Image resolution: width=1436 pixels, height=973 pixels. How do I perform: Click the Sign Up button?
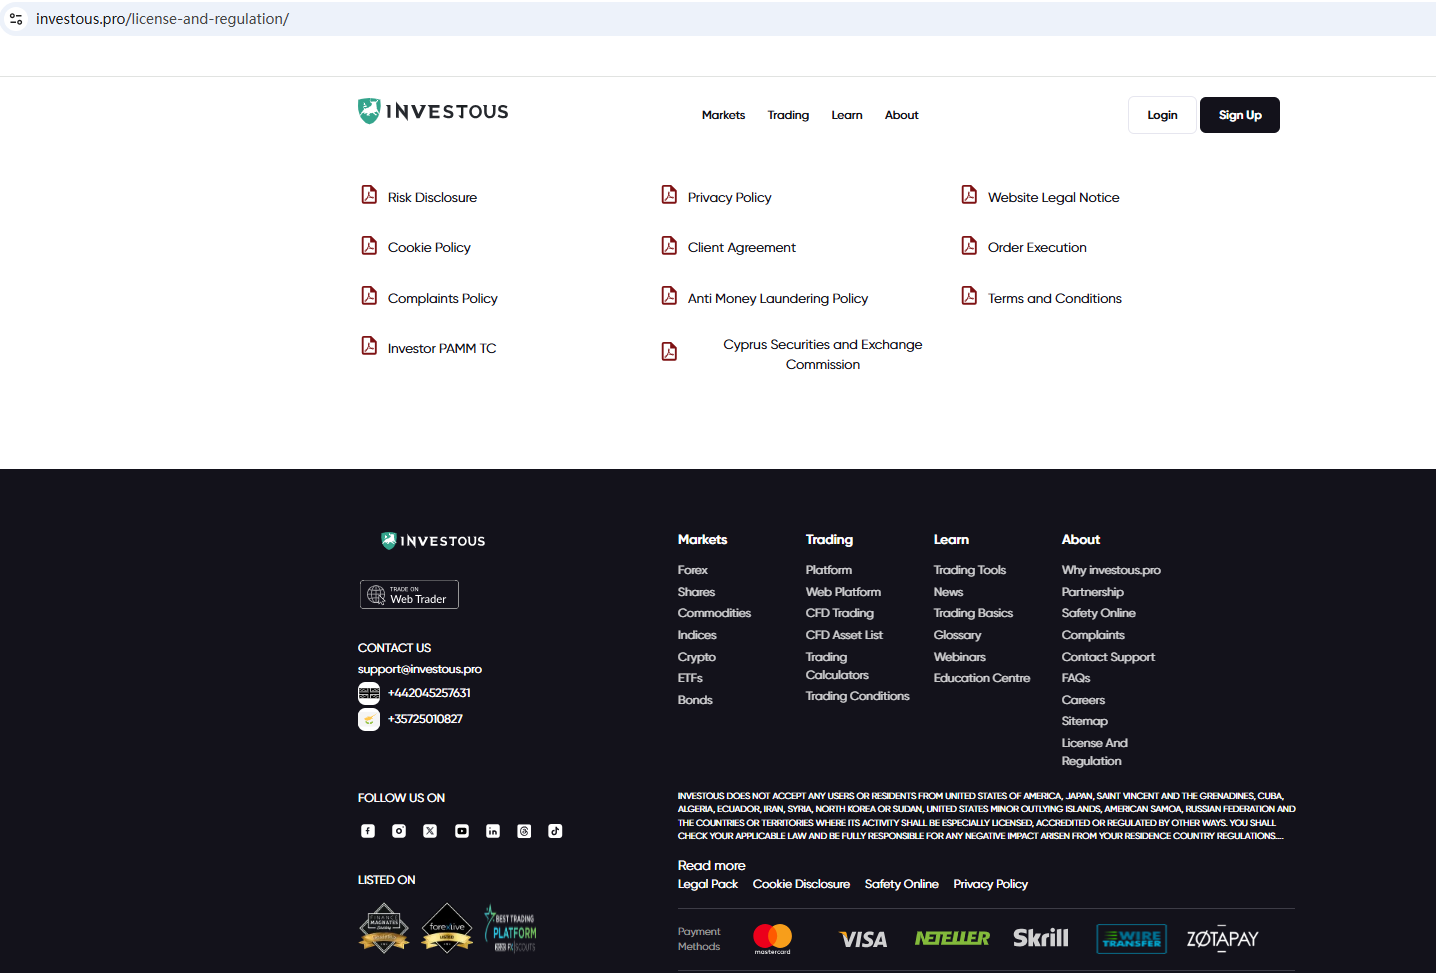click(x=1240, y=115)
